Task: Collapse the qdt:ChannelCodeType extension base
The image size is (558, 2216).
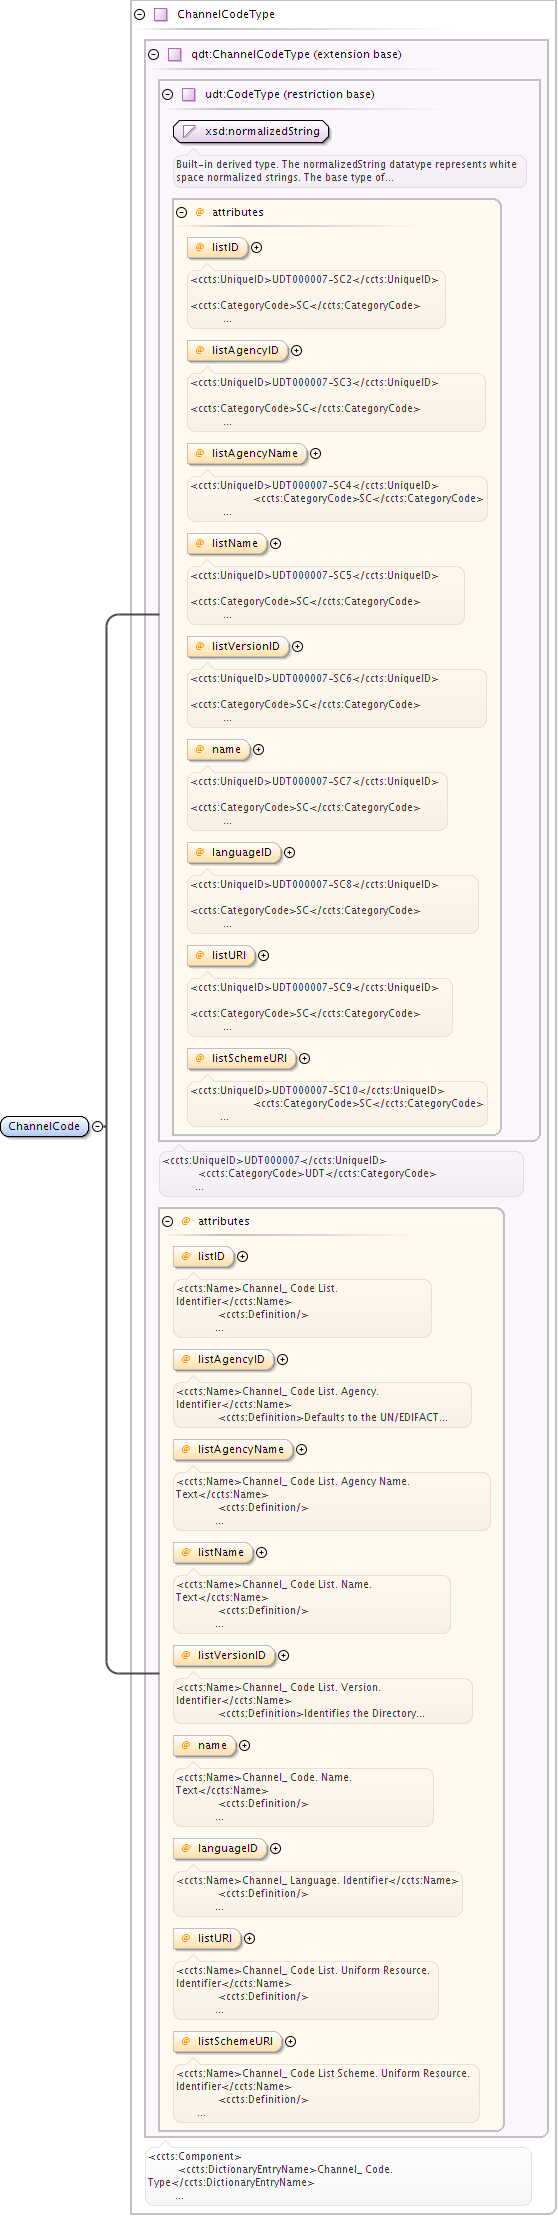Action: coord(153,55)
